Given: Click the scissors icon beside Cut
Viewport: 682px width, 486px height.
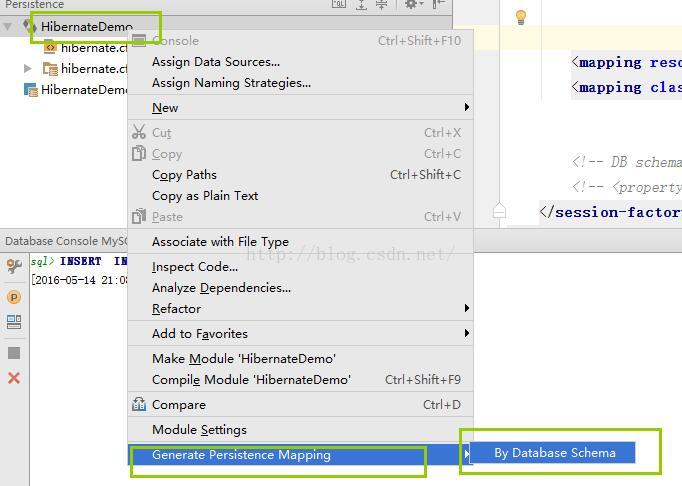Looking at the screenshot, I should coord(139,132).
